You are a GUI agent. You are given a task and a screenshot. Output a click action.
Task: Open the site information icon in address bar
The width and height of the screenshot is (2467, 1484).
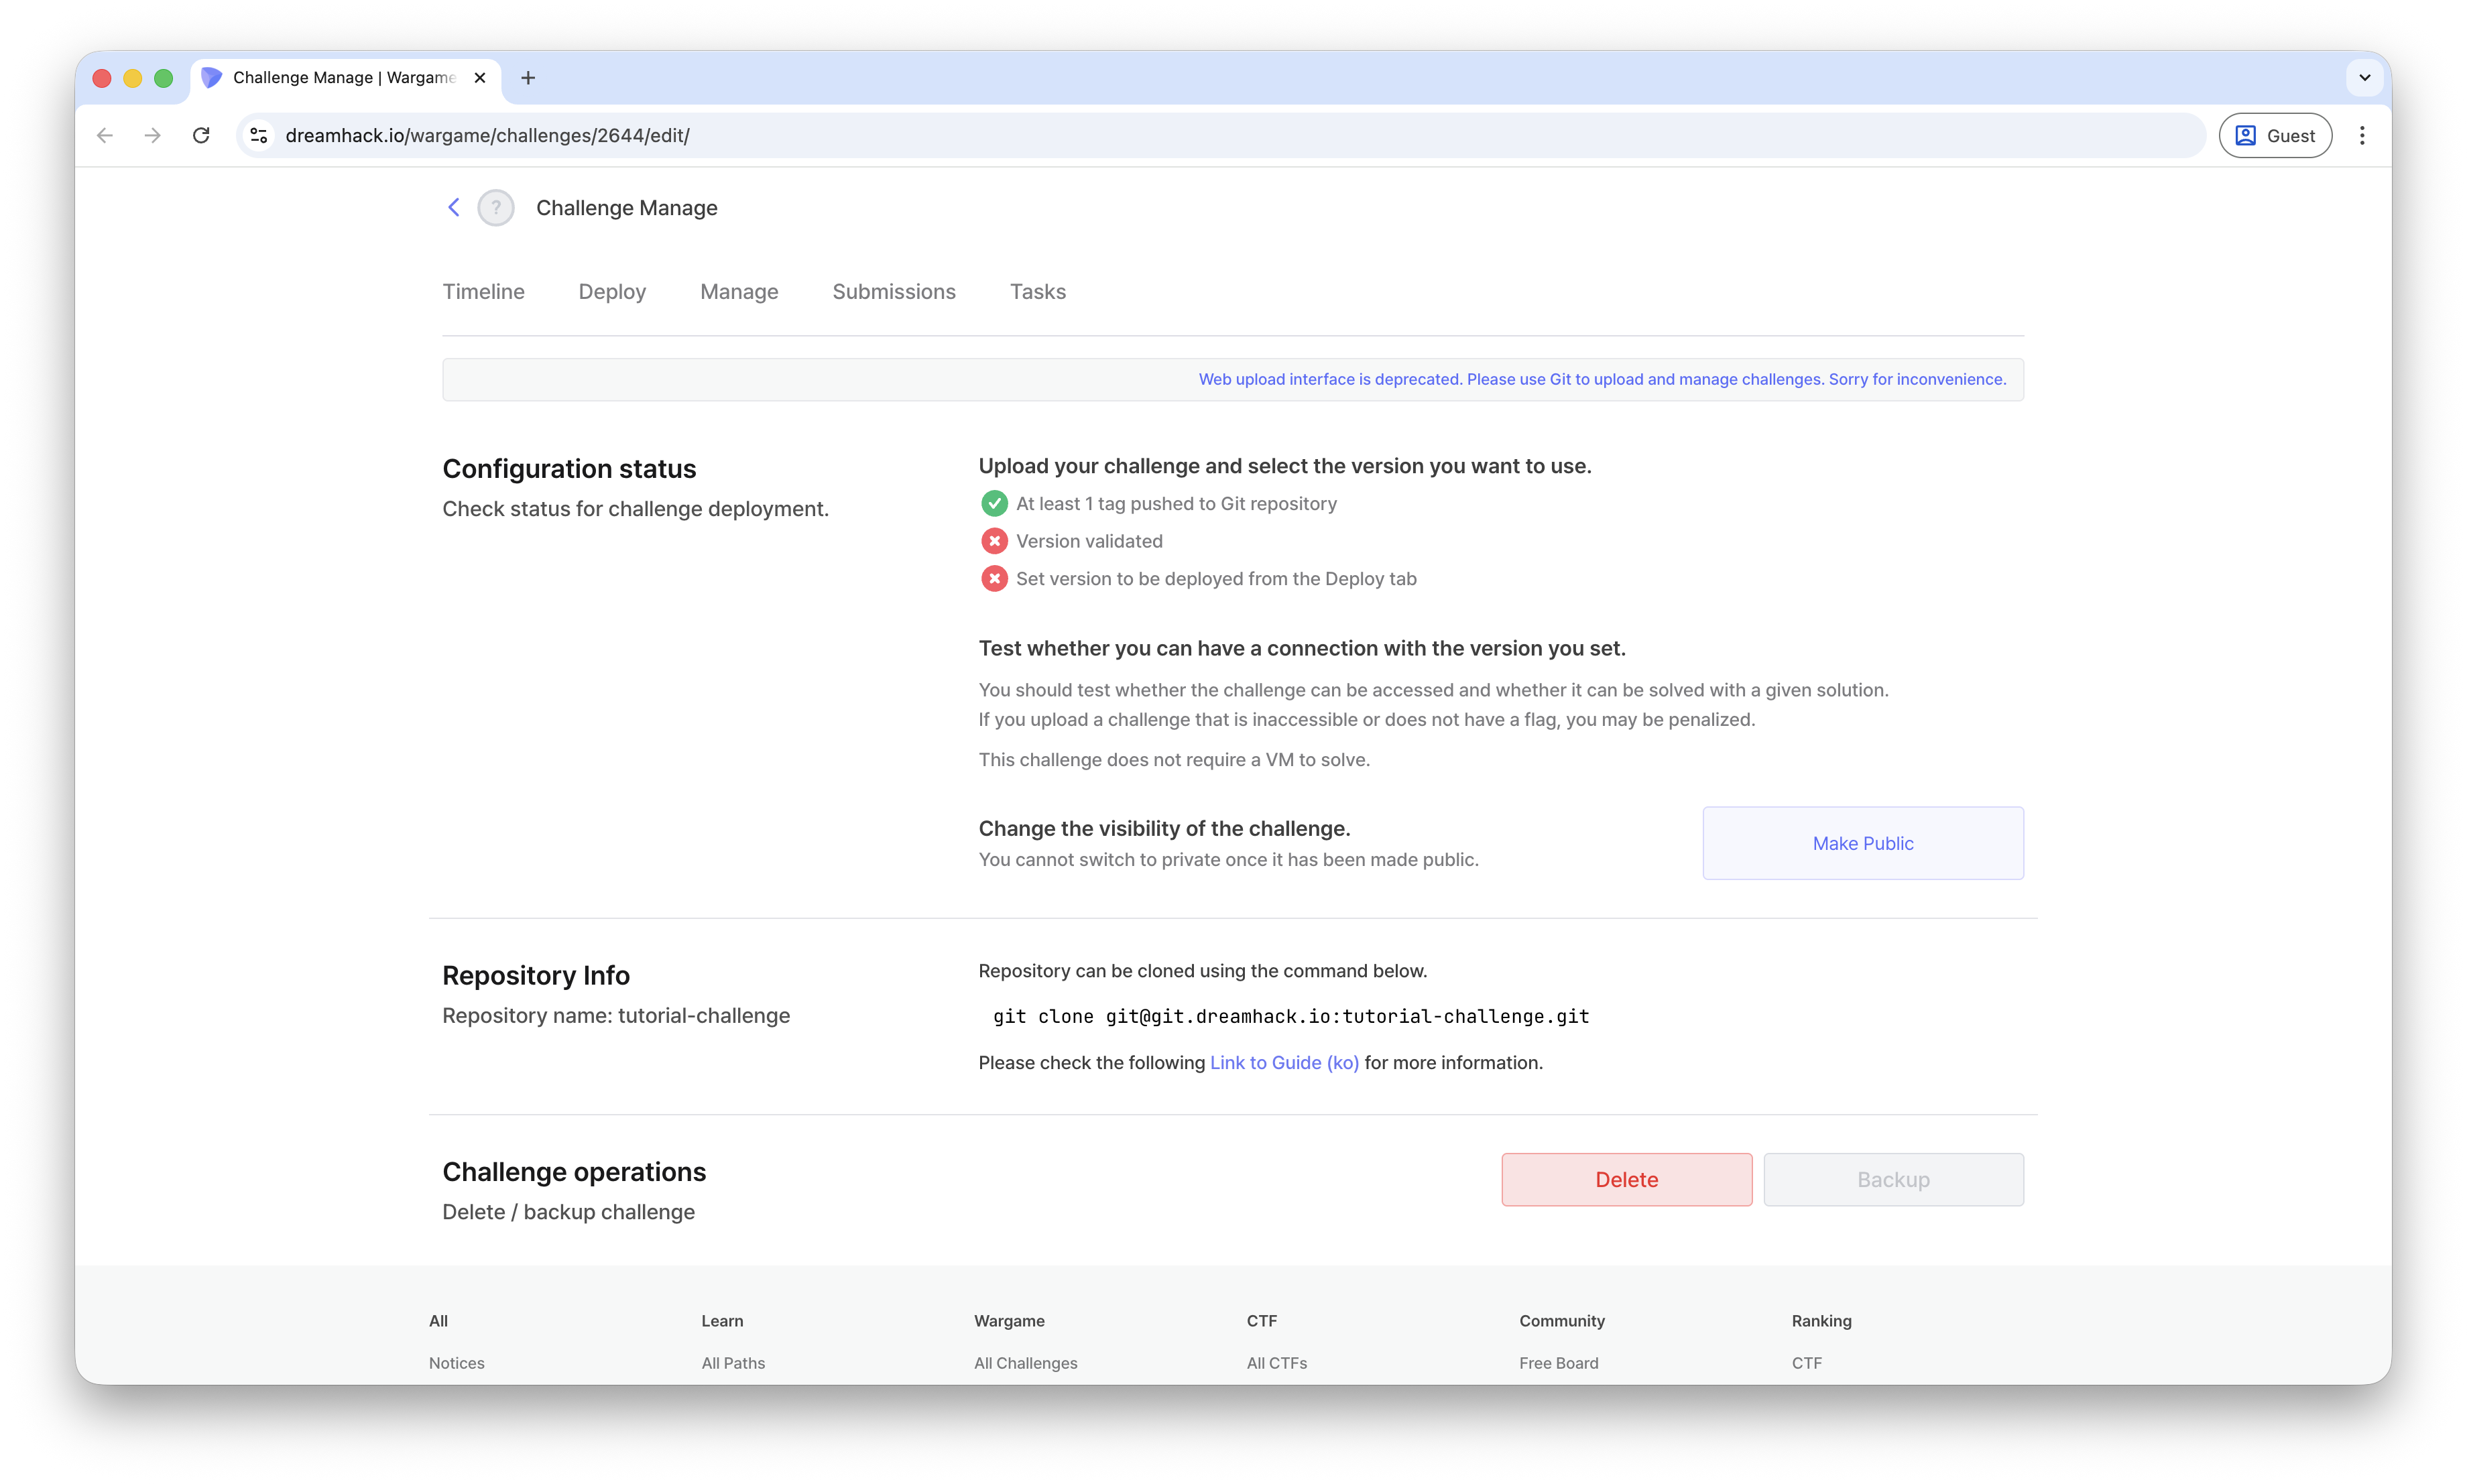click(x=259, y=135)
